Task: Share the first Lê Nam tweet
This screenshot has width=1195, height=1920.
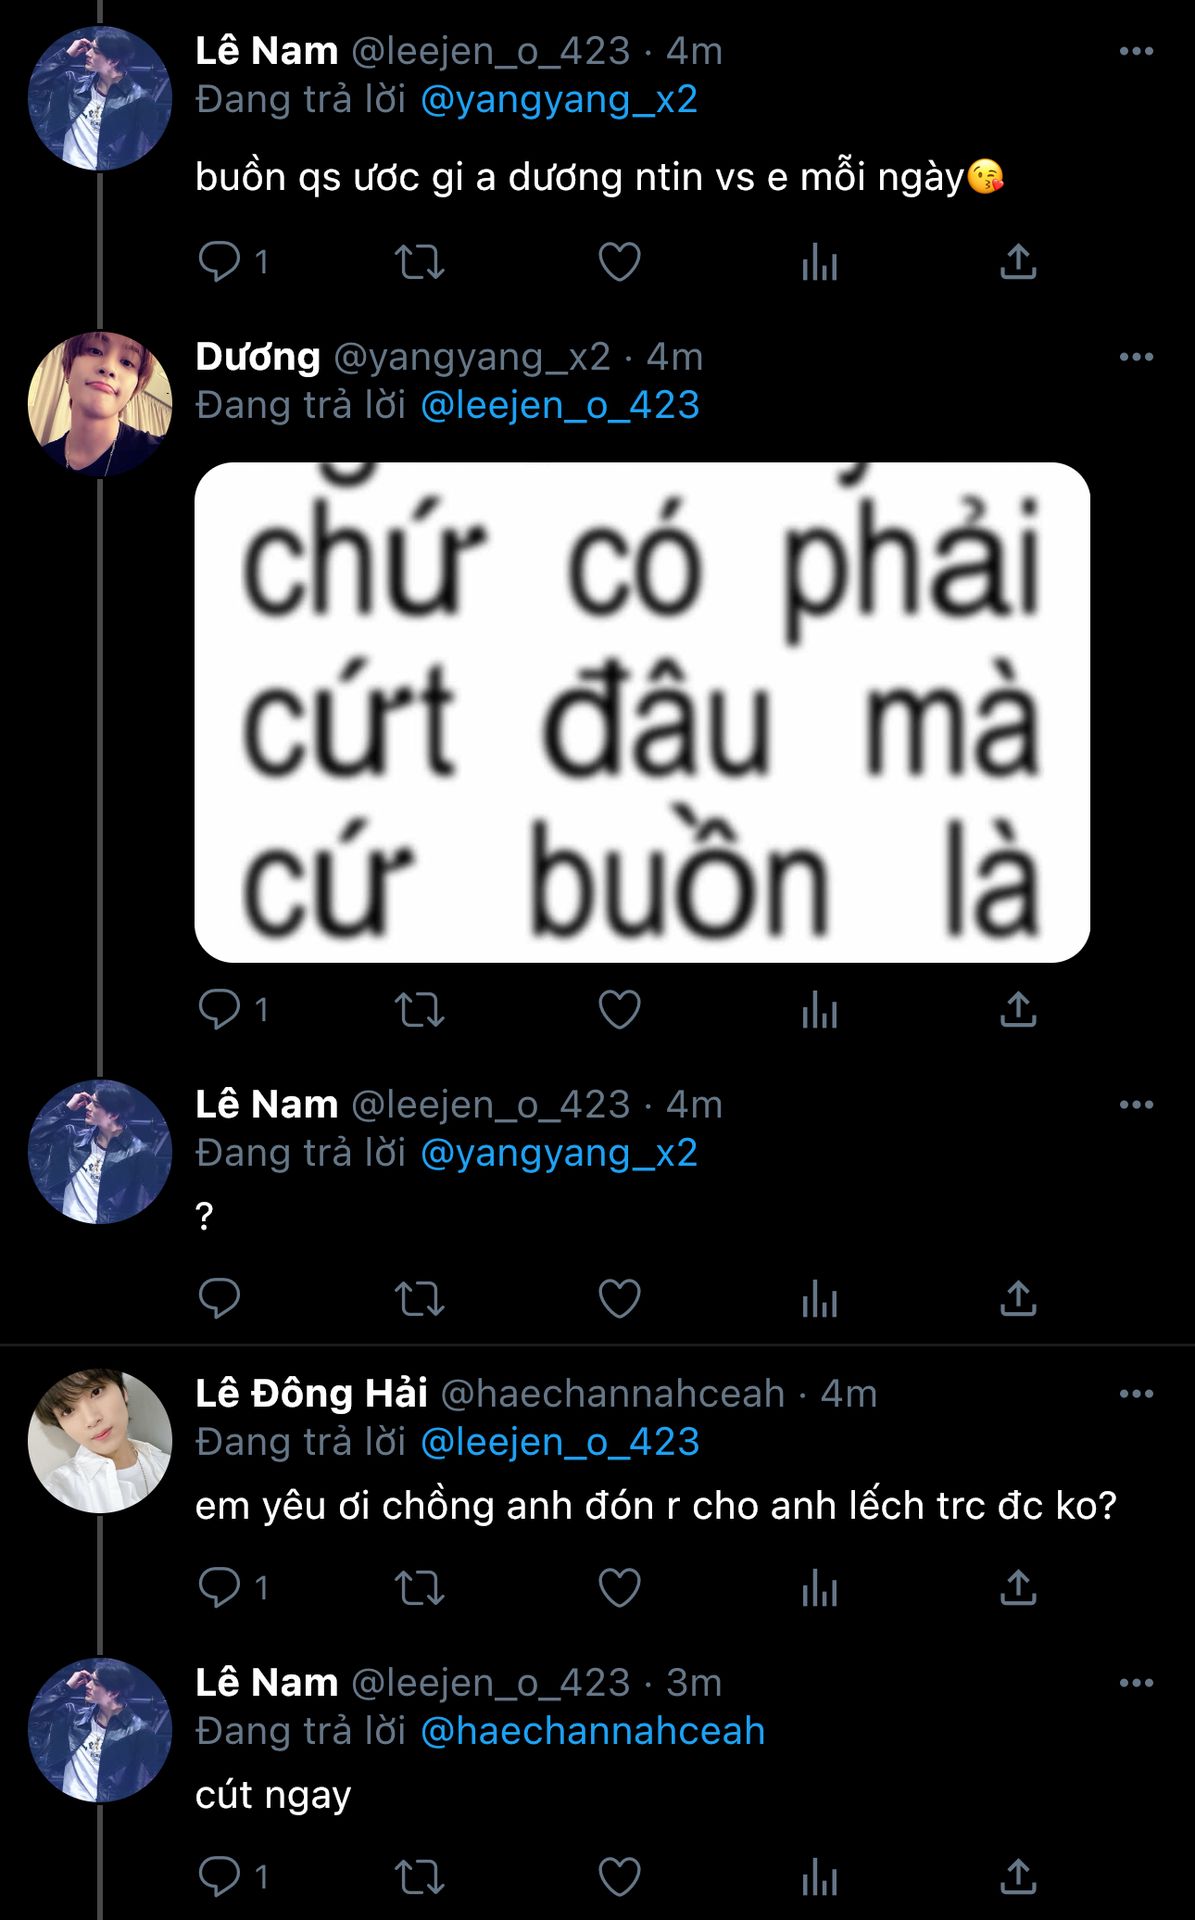Action: 1018,262
